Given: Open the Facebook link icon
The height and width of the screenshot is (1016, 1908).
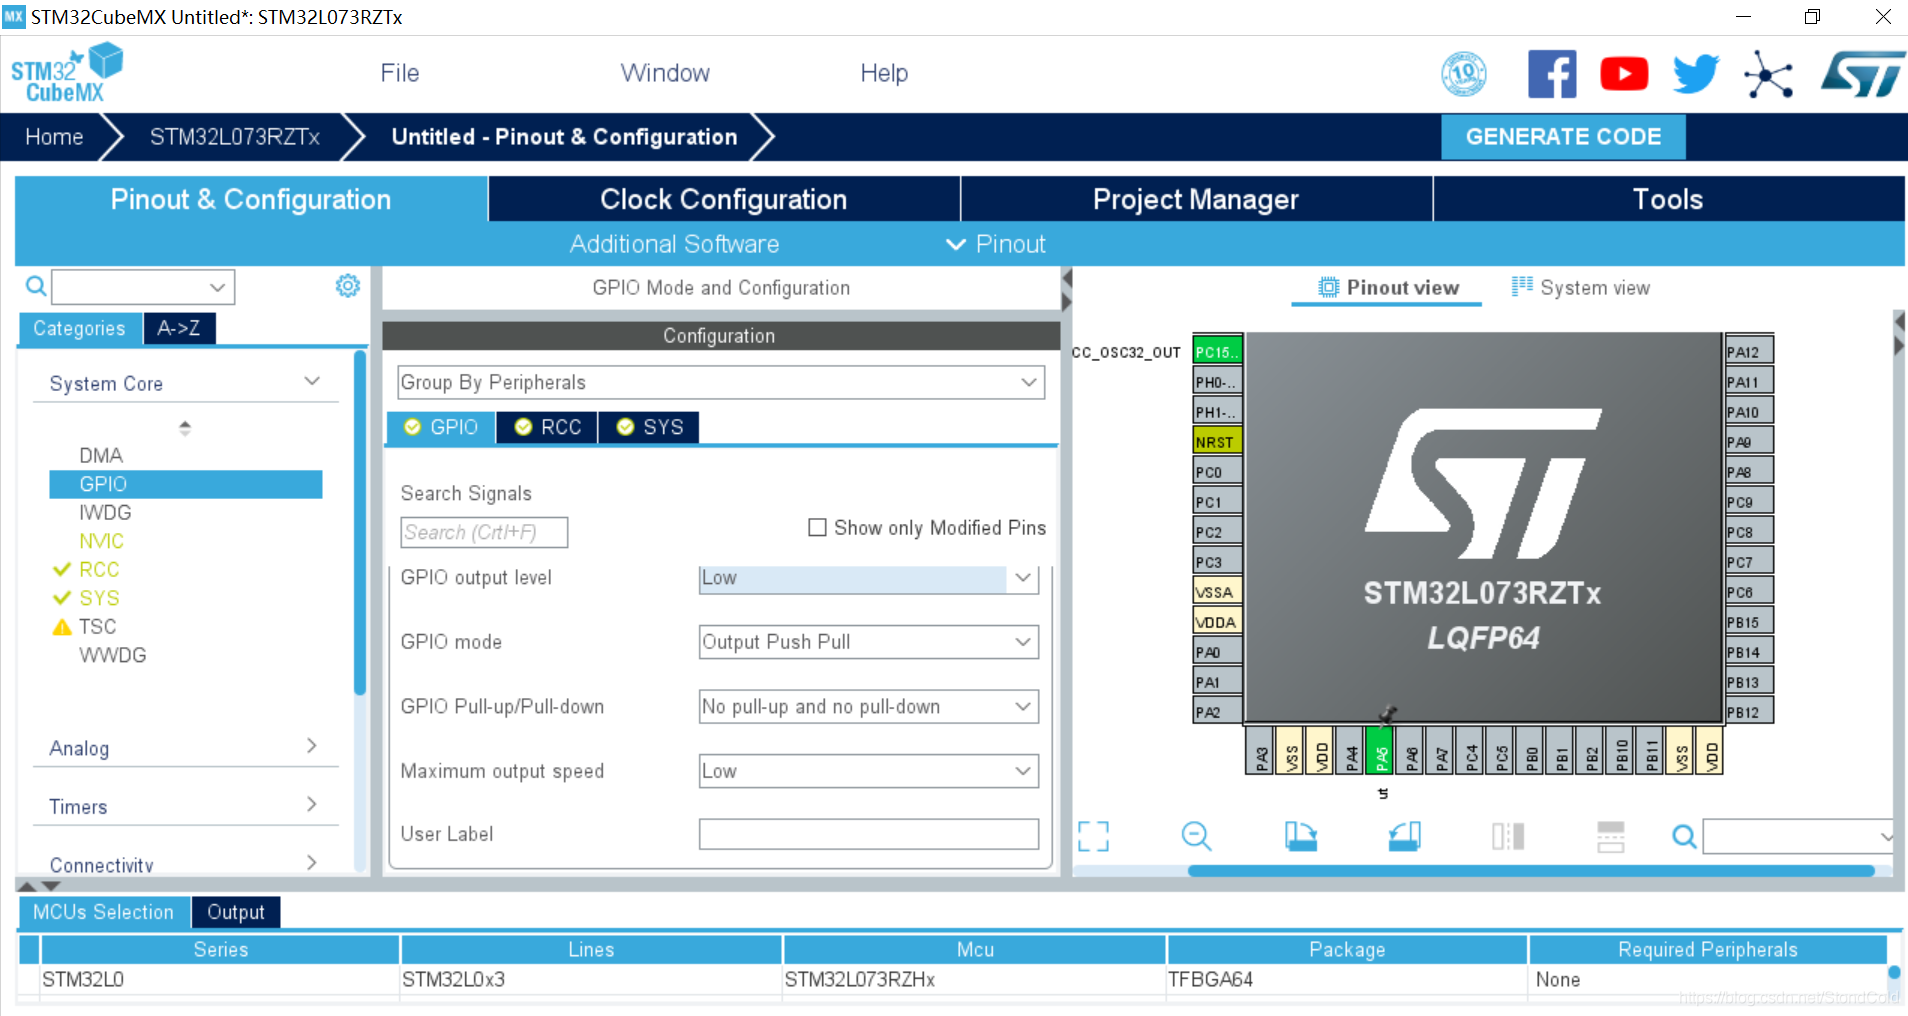Looking at the screenshot, I should click(x=1552, y=74).
